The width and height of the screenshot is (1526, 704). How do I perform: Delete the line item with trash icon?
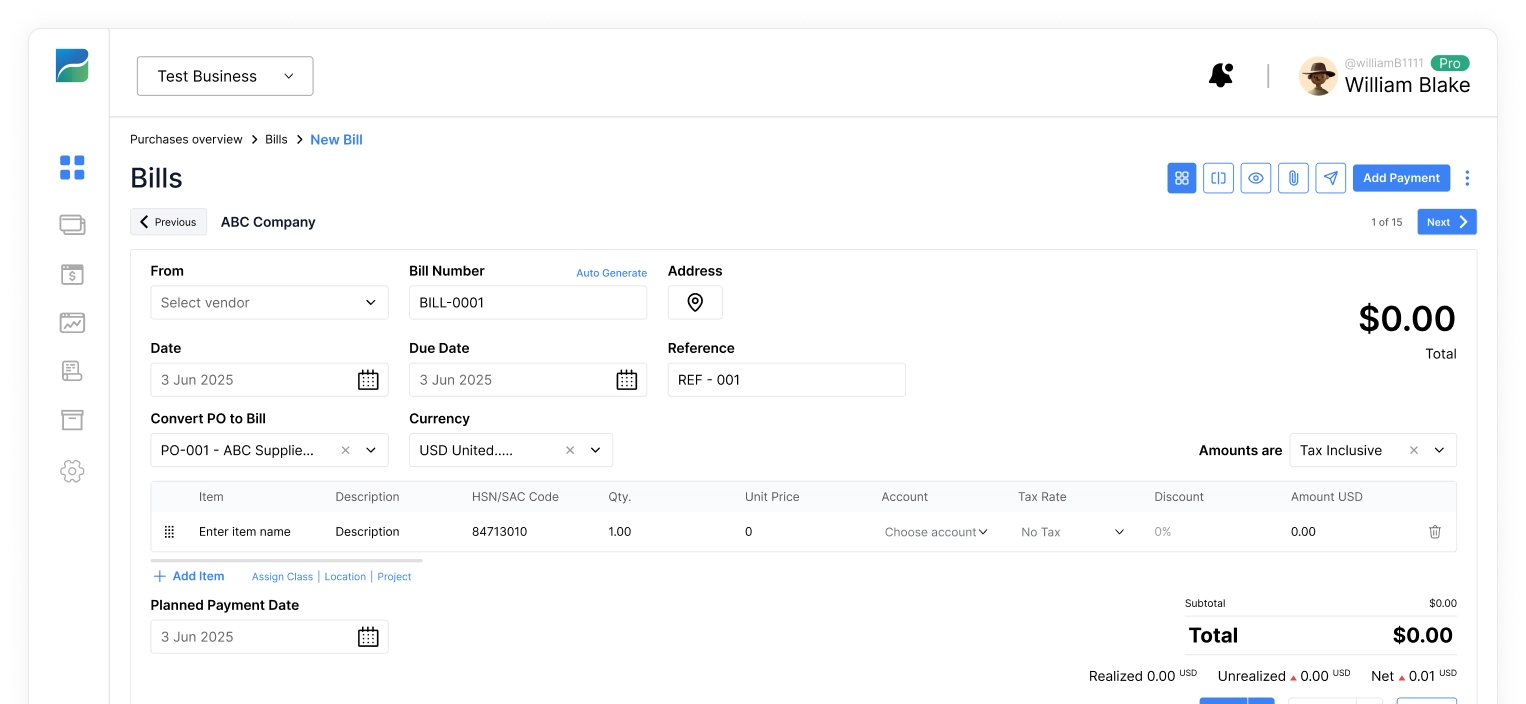coord(1435,532)
